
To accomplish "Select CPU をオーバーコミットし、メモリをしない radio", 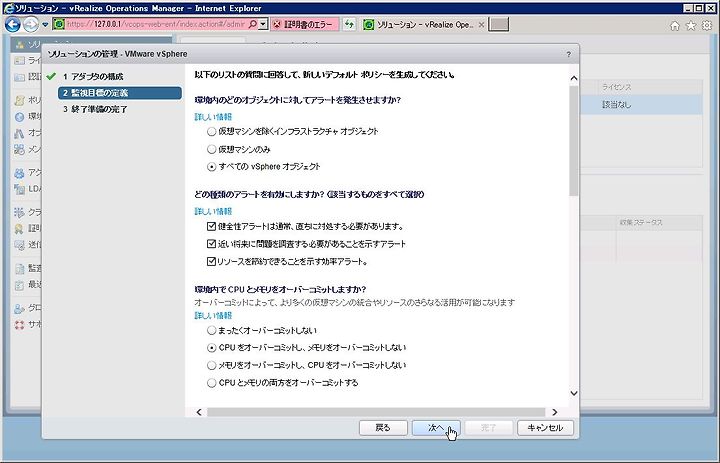I will (x=211, y=348).
